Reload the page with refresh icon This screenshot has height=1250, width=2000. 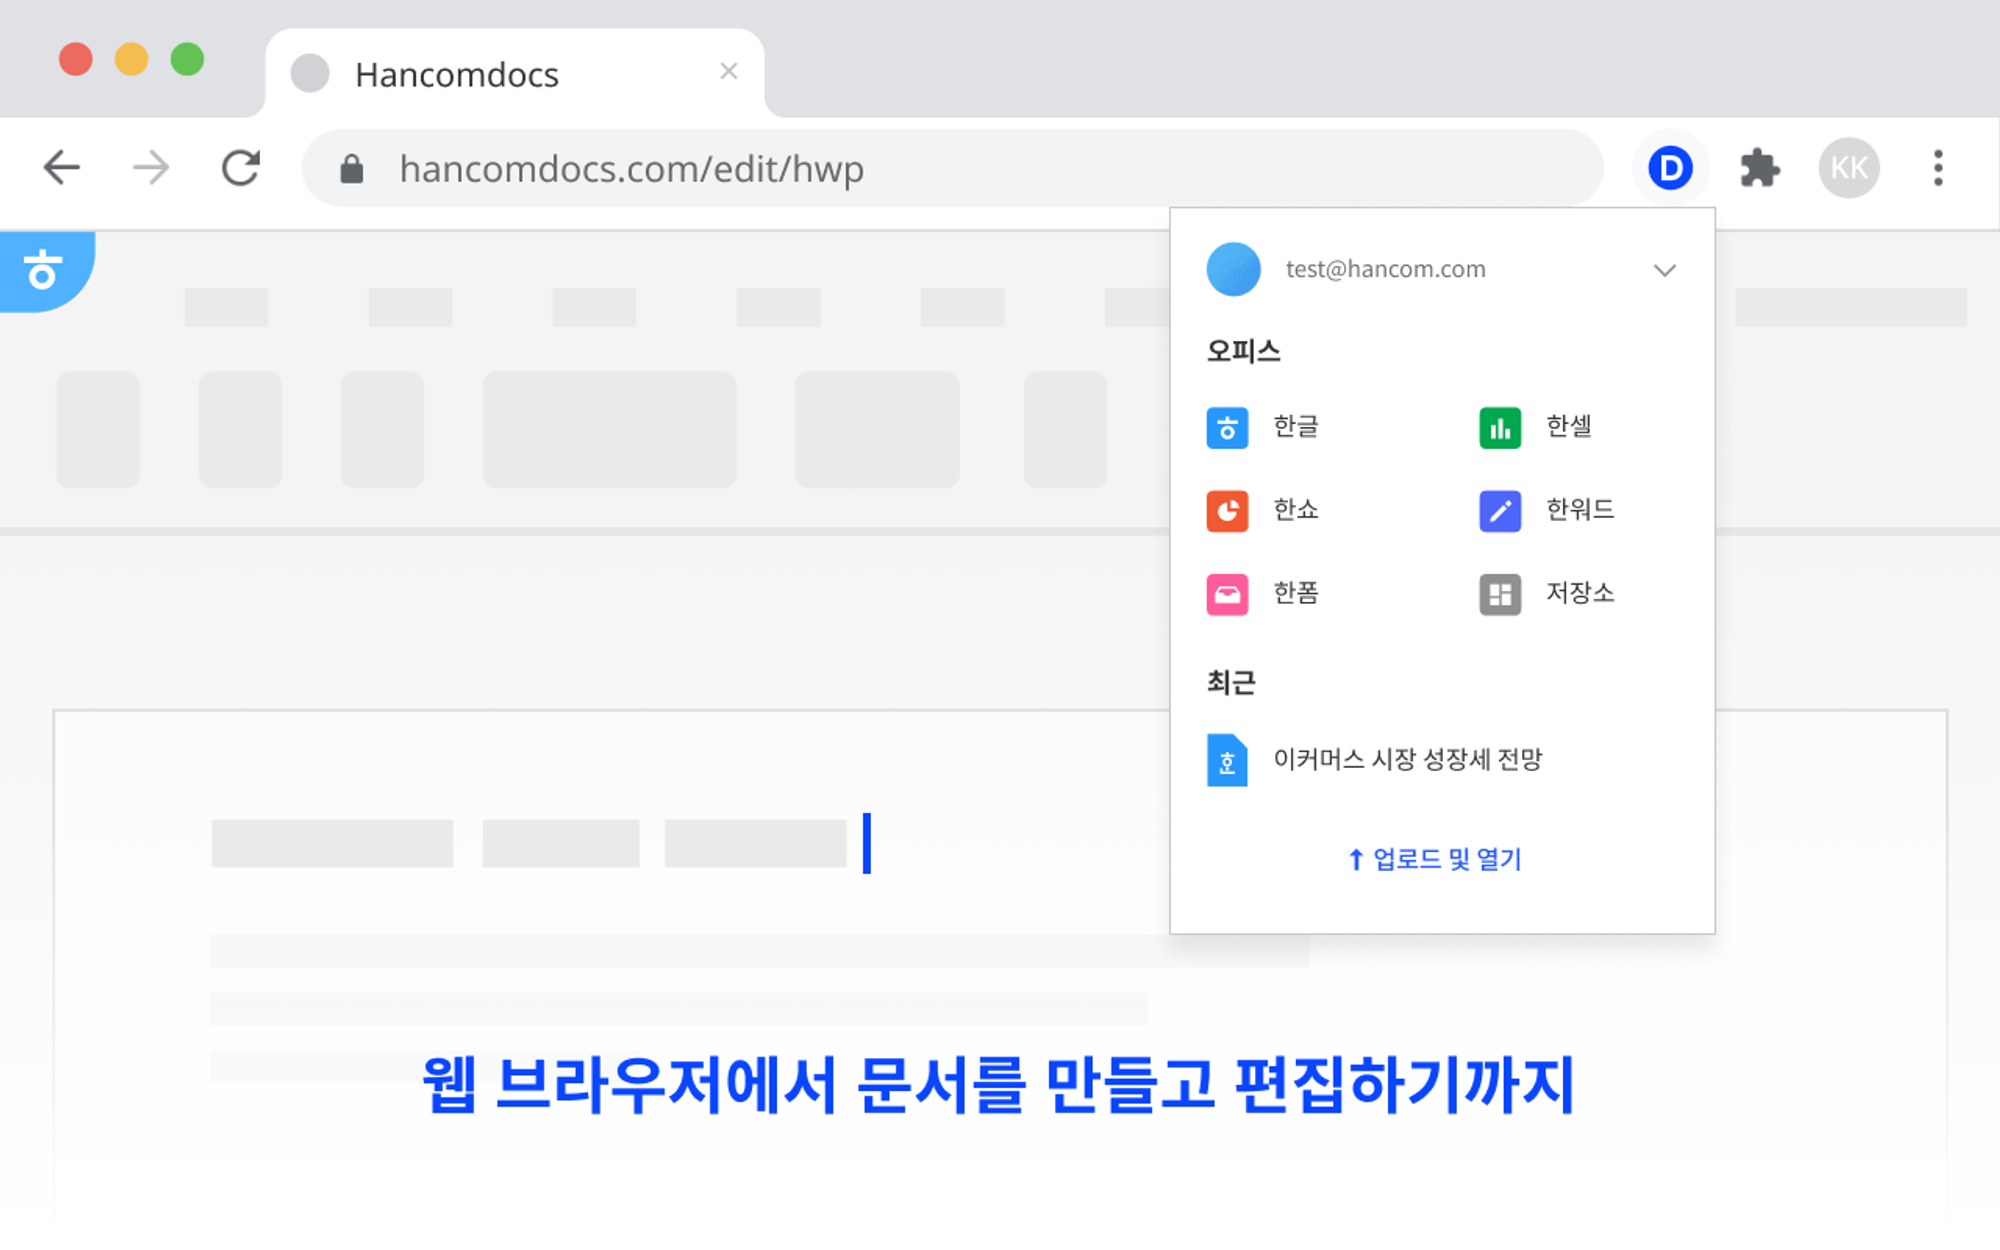[x=241, y=167]
